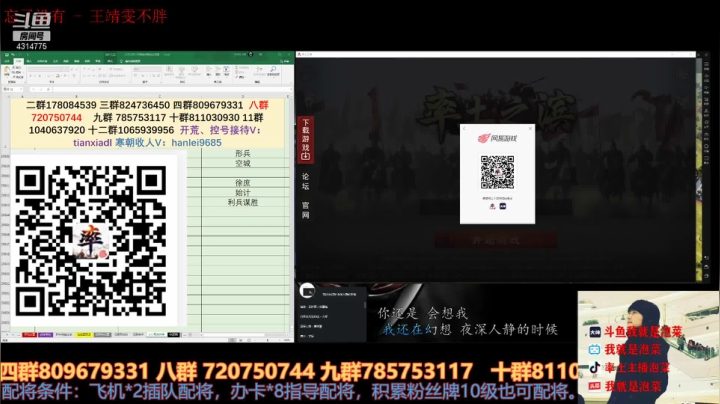Select the merged cell listing group numbers
Screen dimensions: 720x404
coord(147,123)
